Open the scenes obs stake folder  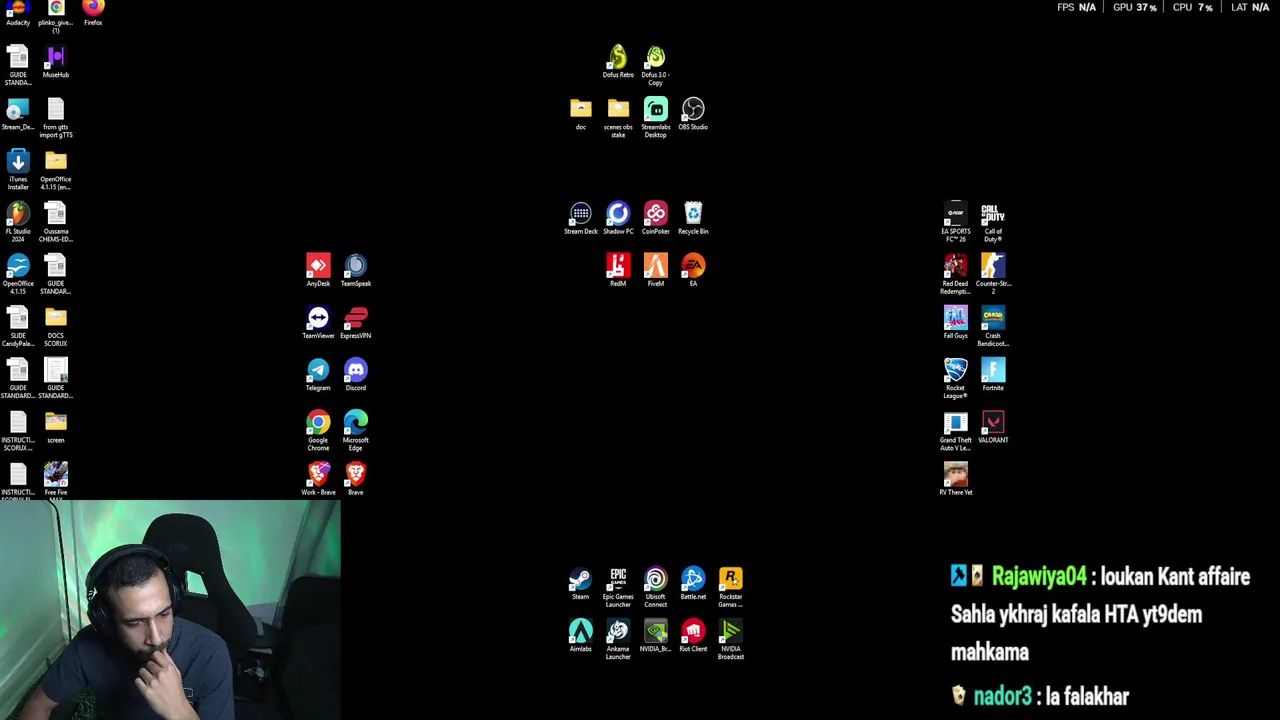[x=618, y=118]
